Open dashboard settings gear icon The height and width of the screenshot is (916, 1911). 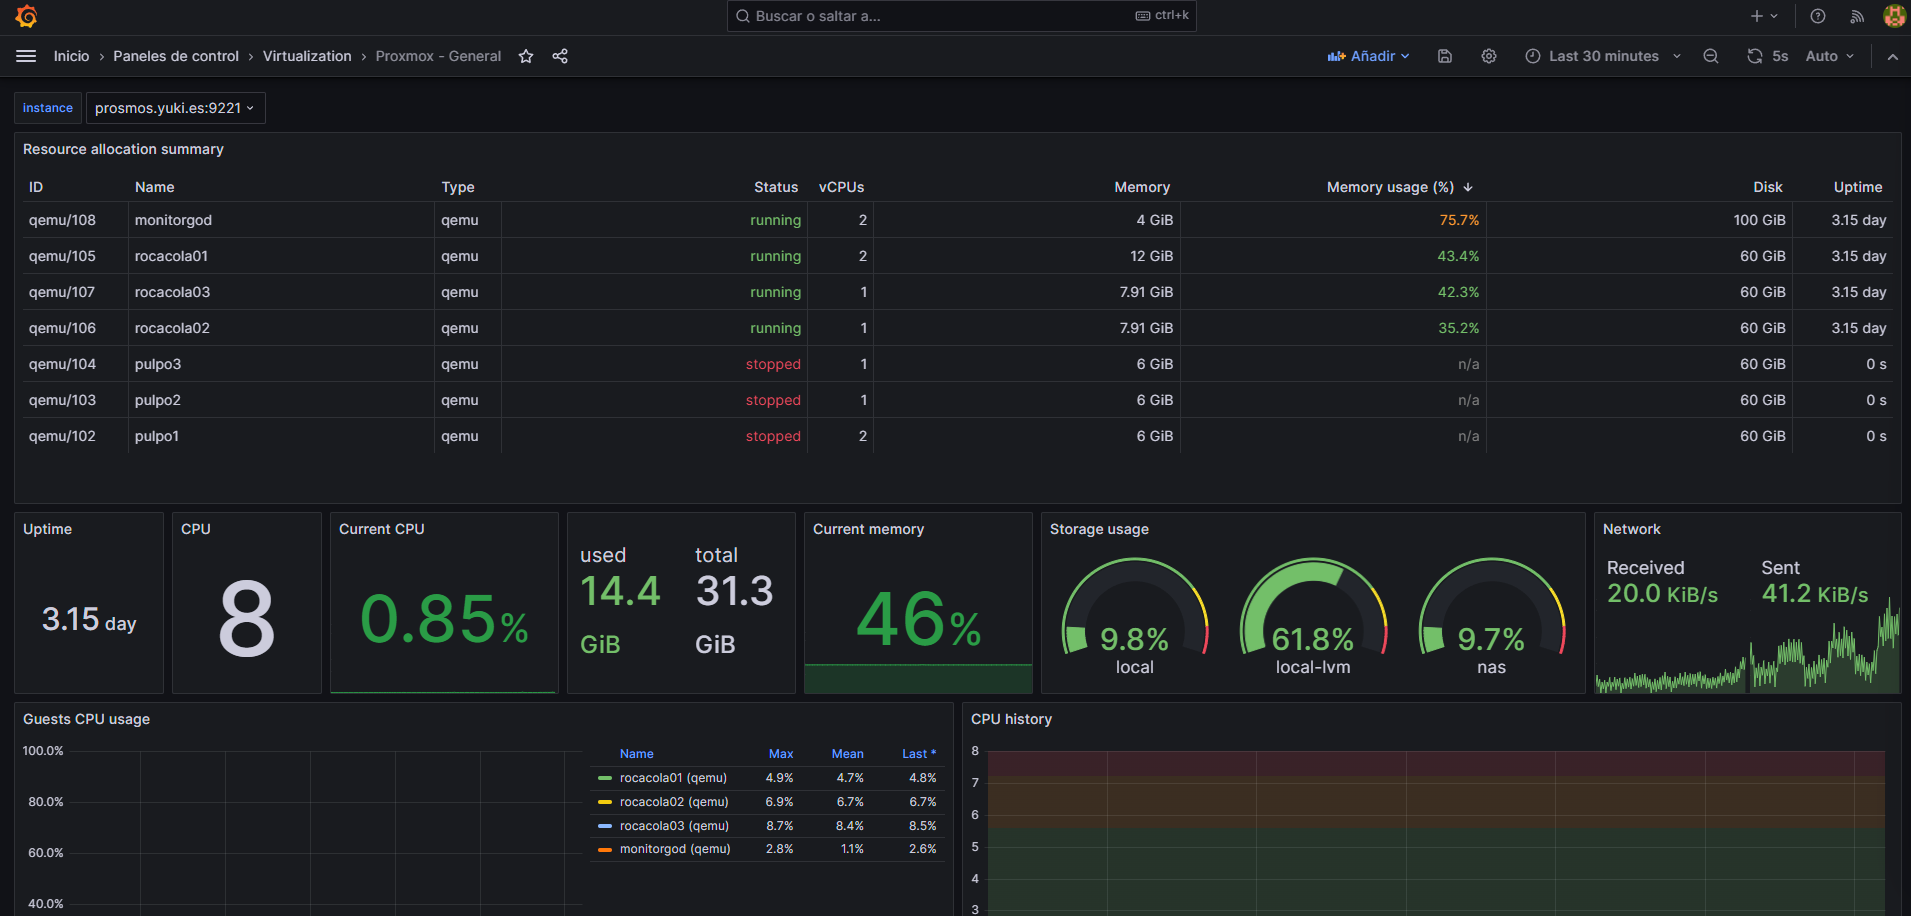(1489, 56)
